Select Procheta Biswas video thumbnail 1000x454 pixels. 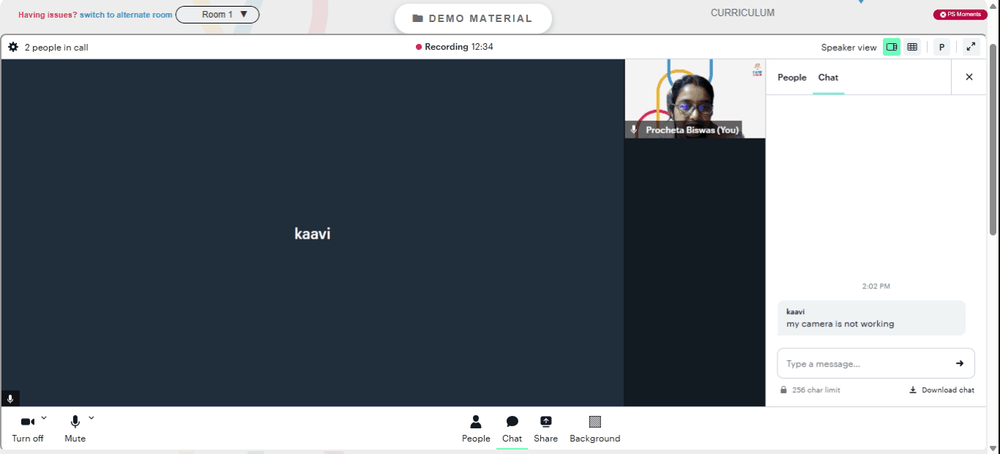(x=695, y=98)
